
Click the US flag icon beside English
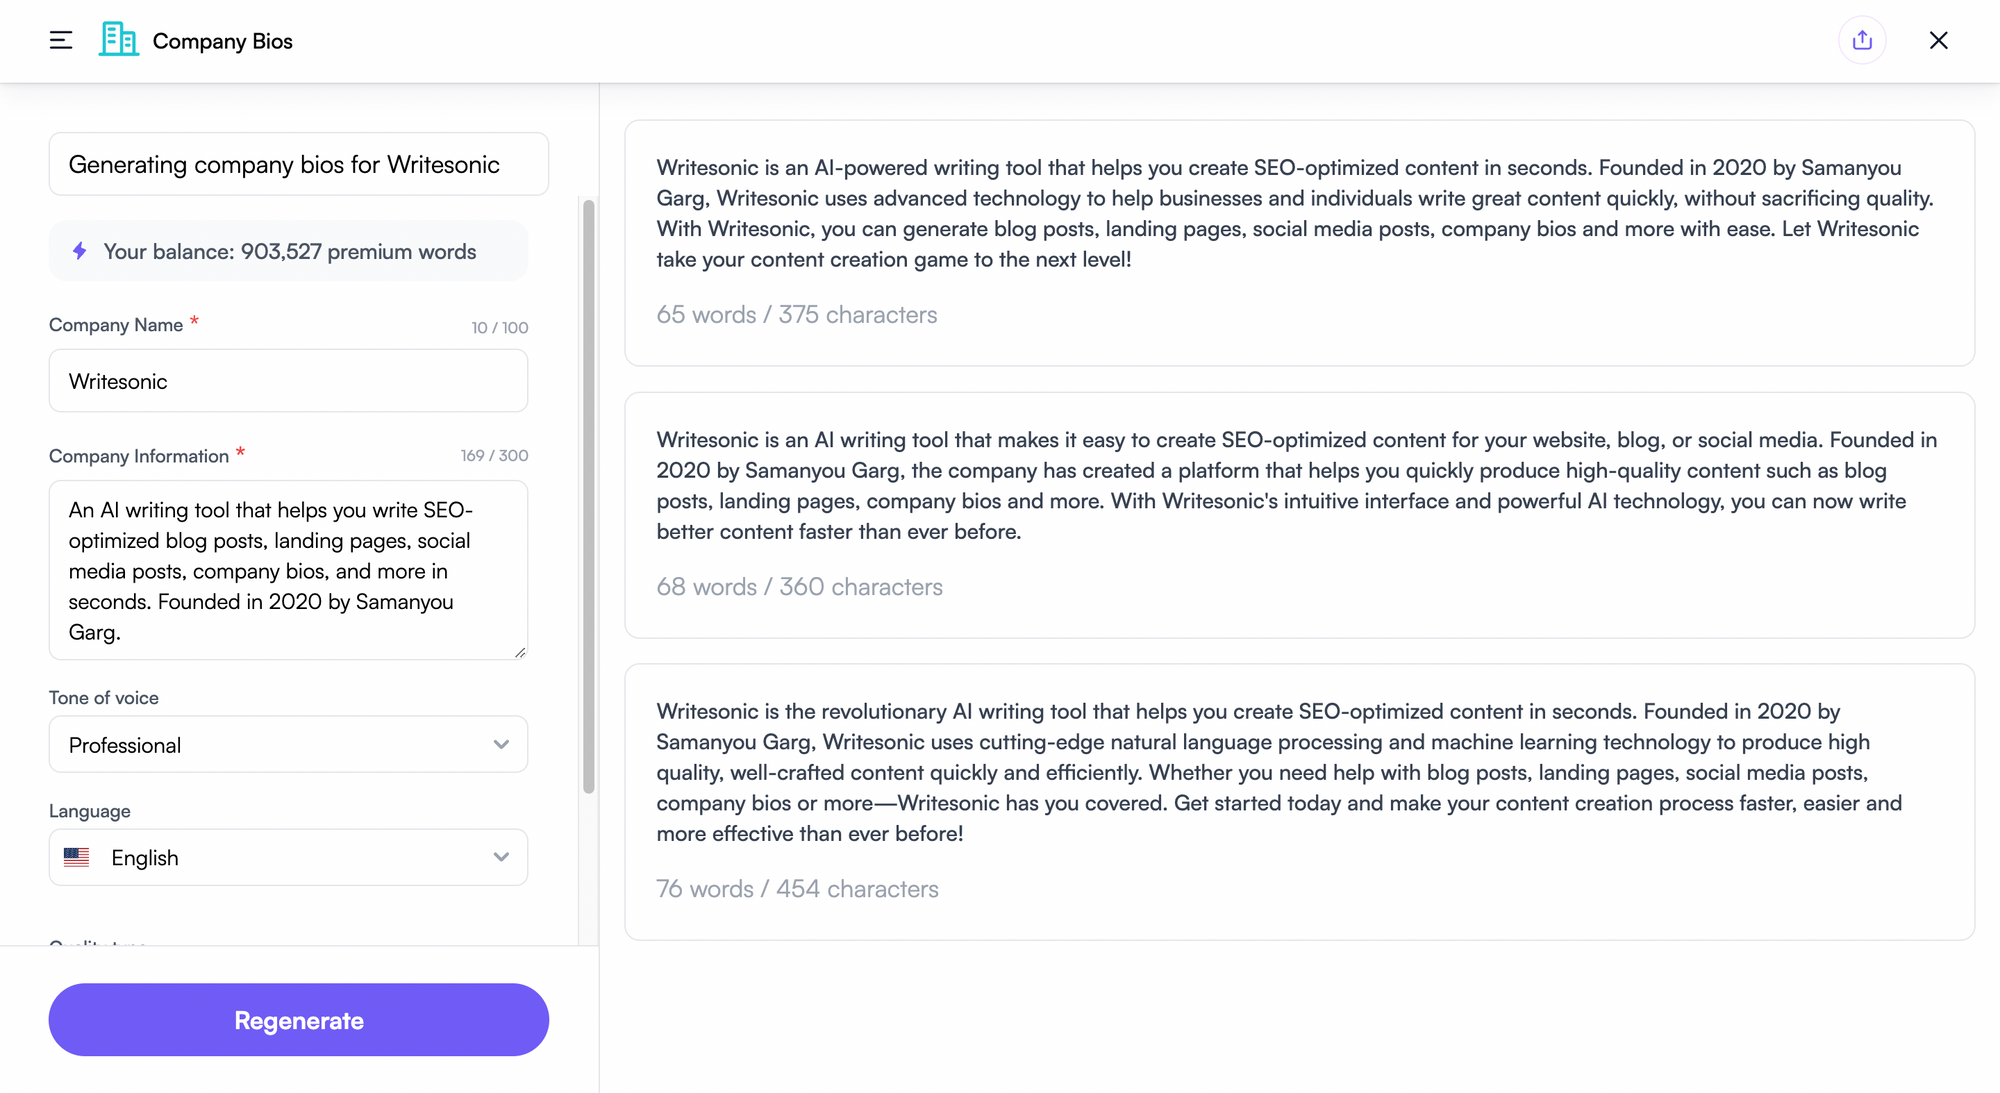(x=77, y=857)
